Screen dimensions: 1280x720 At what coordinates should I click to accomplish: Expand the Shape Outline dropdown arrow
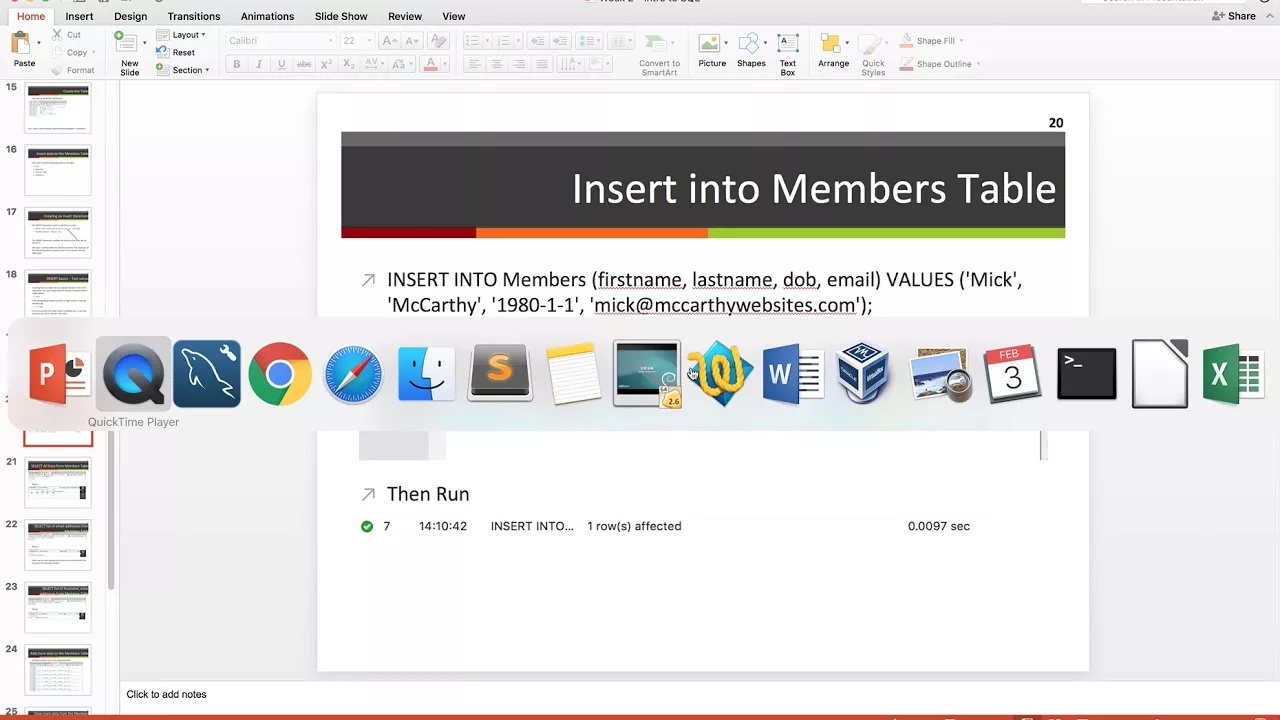point(978,64)
